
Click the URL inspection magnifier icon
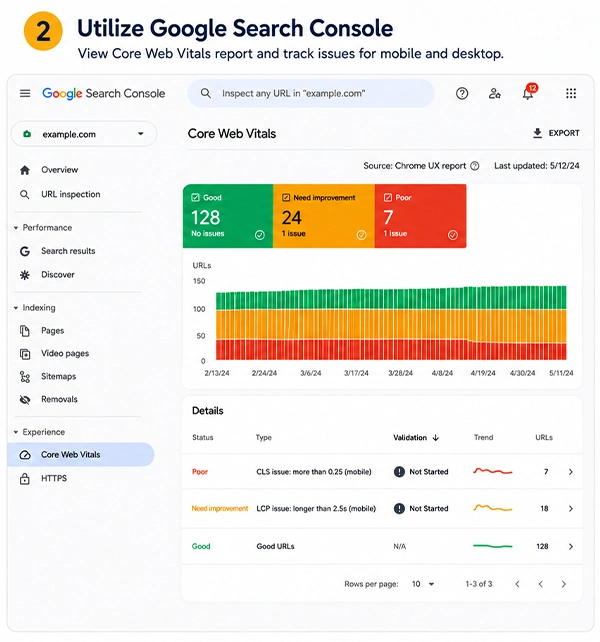25,194
